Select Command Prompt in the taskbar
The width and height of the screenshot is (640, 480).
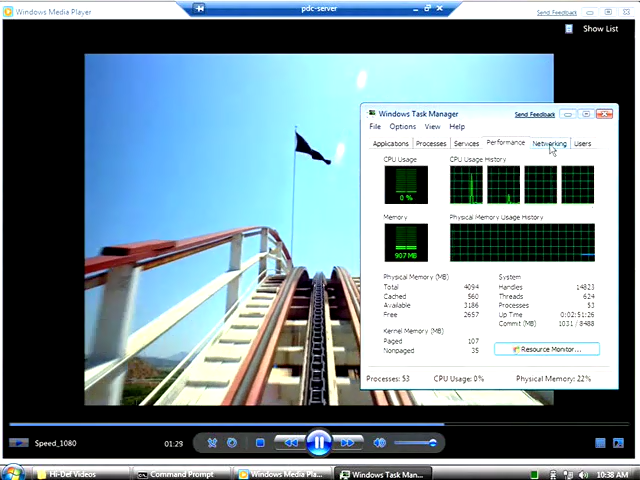[180, 474]
